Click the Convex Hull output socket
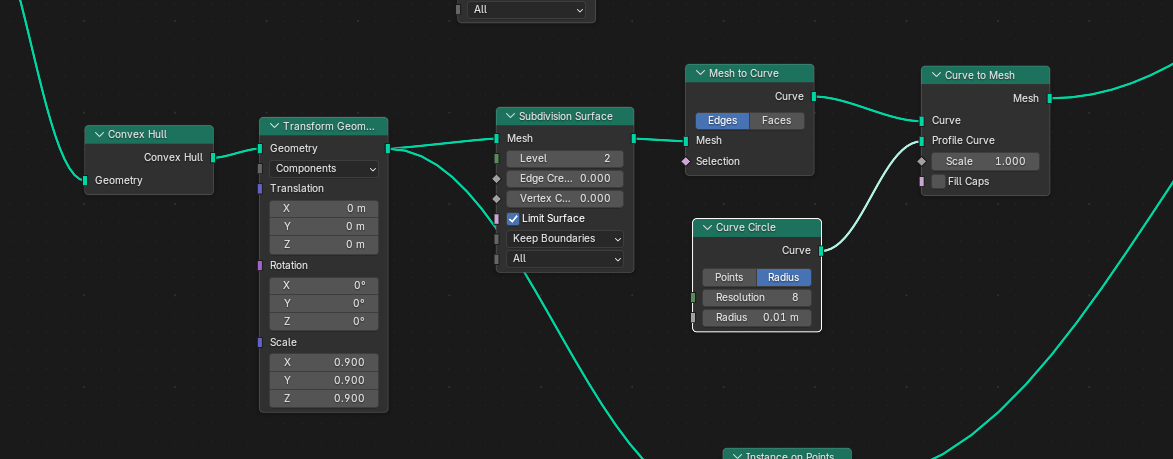This screenshot has width=1173, height=459. coord(213,158)
